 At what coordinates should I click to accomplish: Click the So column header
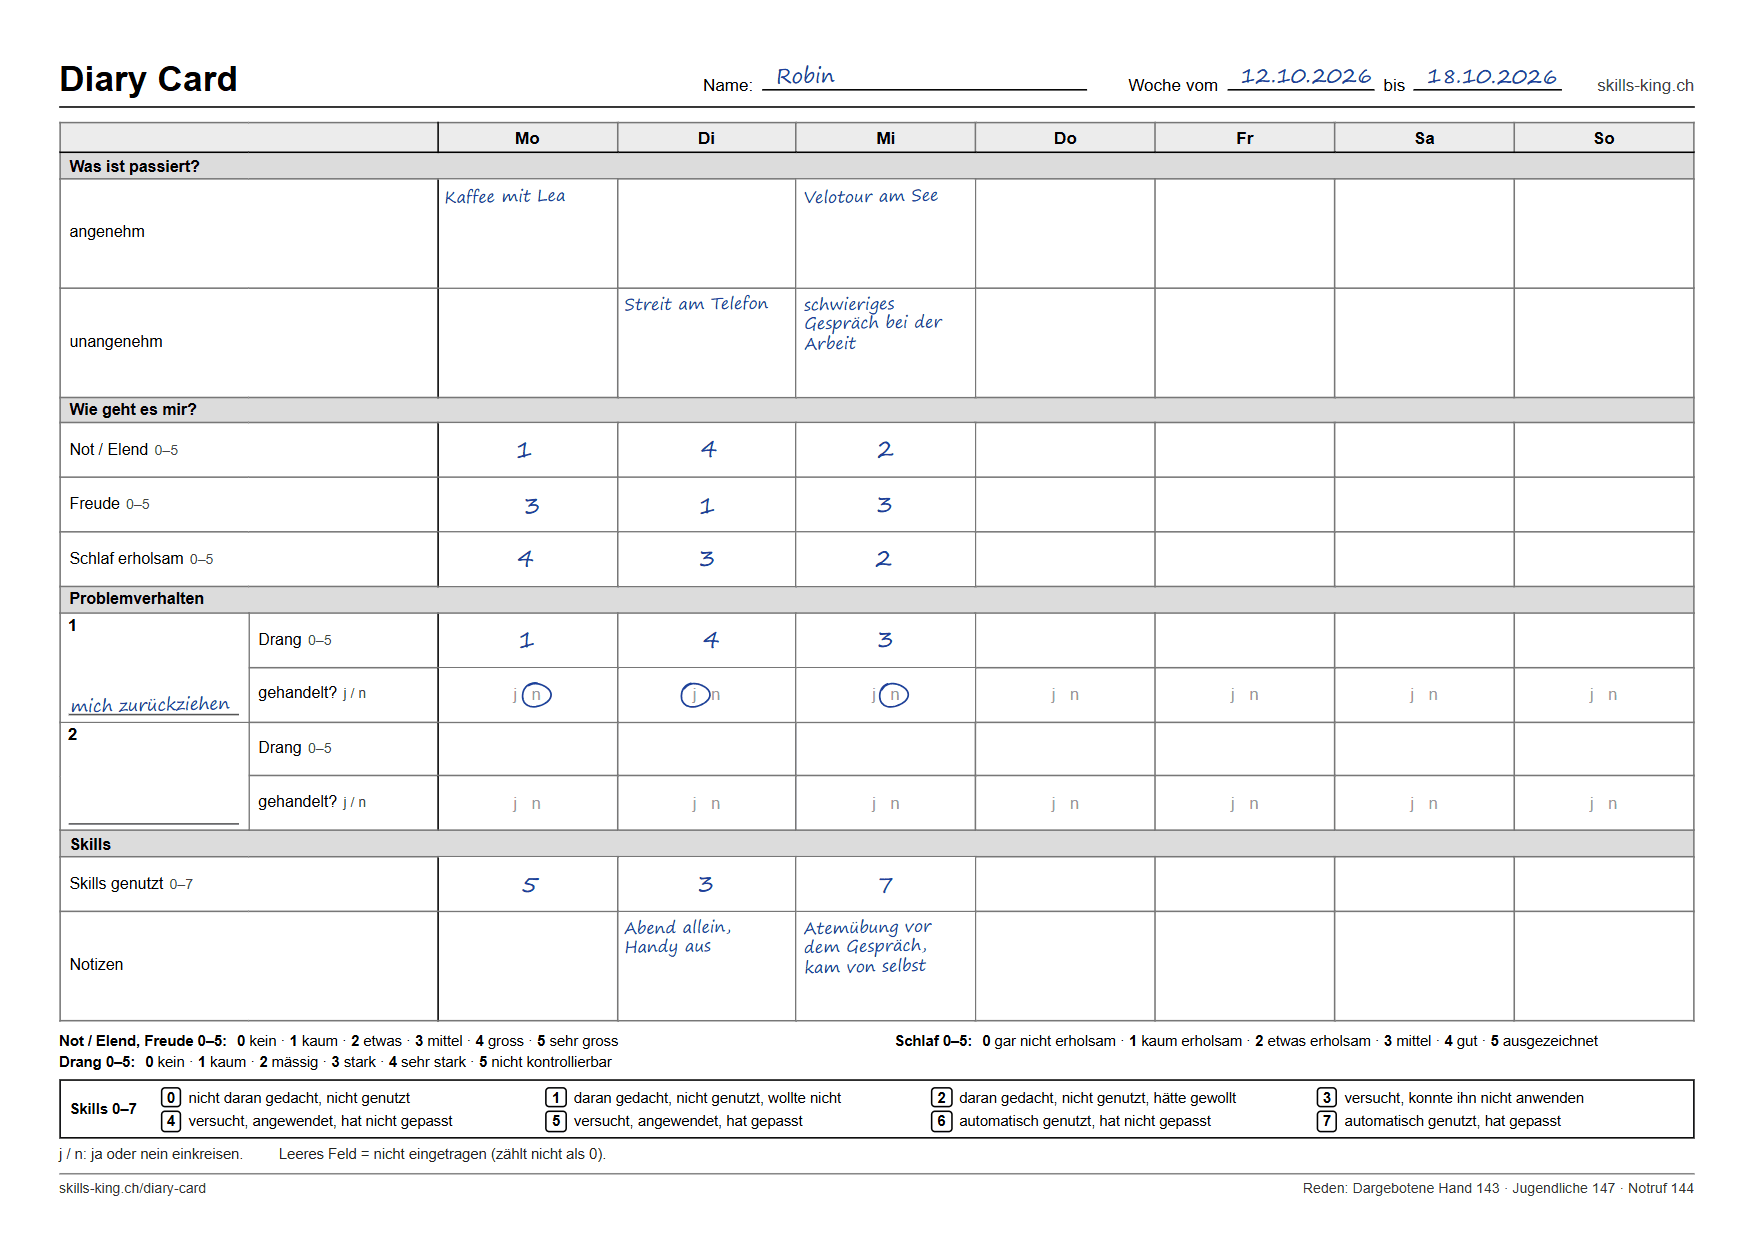tap(1604, 138)
